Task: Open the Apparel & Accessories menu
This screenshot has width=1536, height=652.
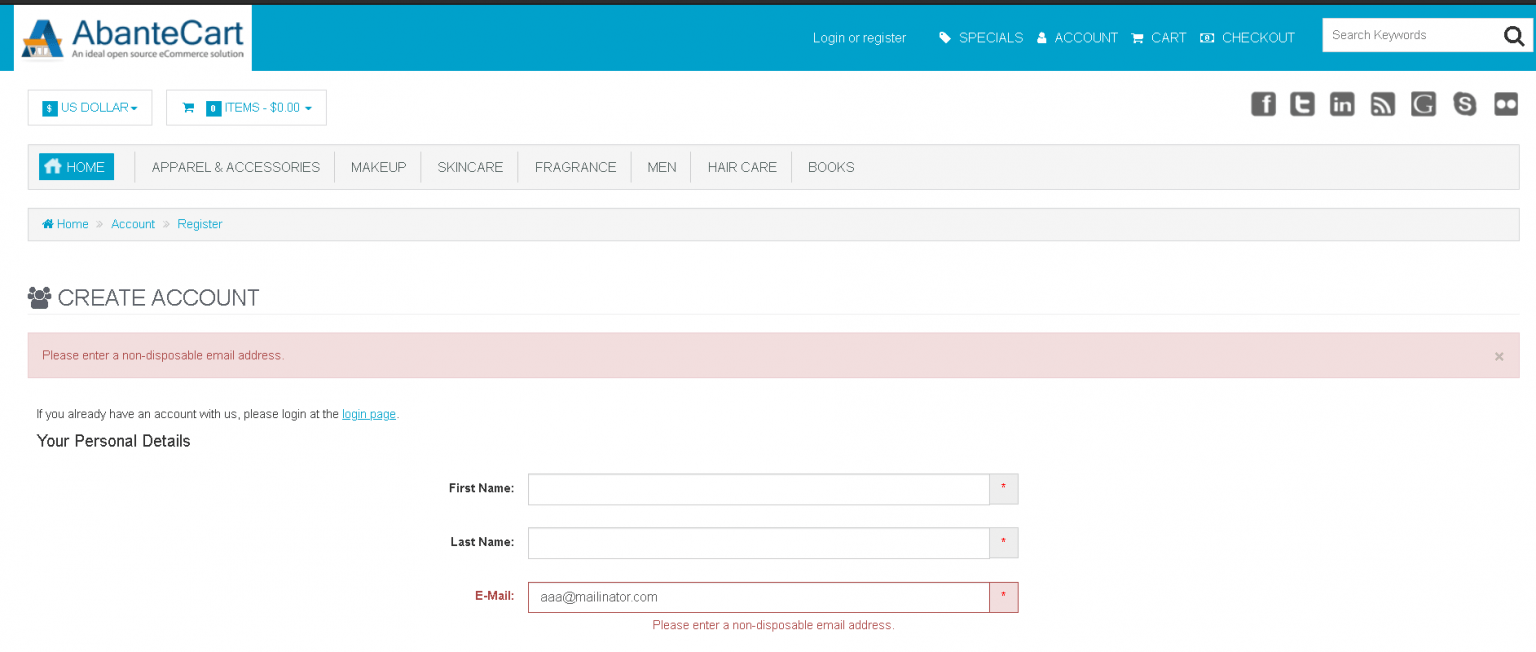Action: [235, 167]
